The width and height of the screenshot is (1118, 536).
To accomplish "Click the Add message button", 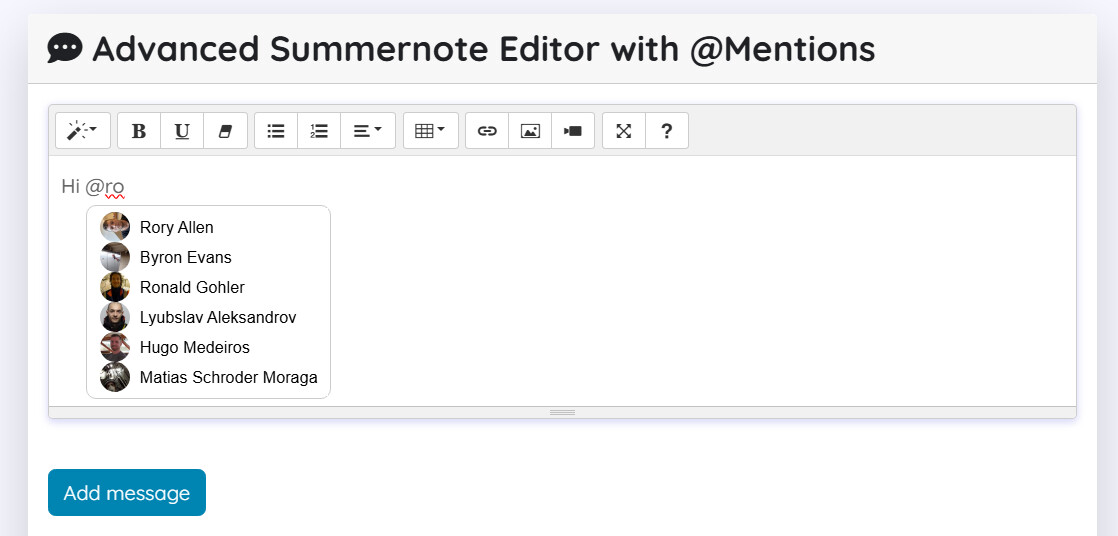I will [x=127, y=493].
